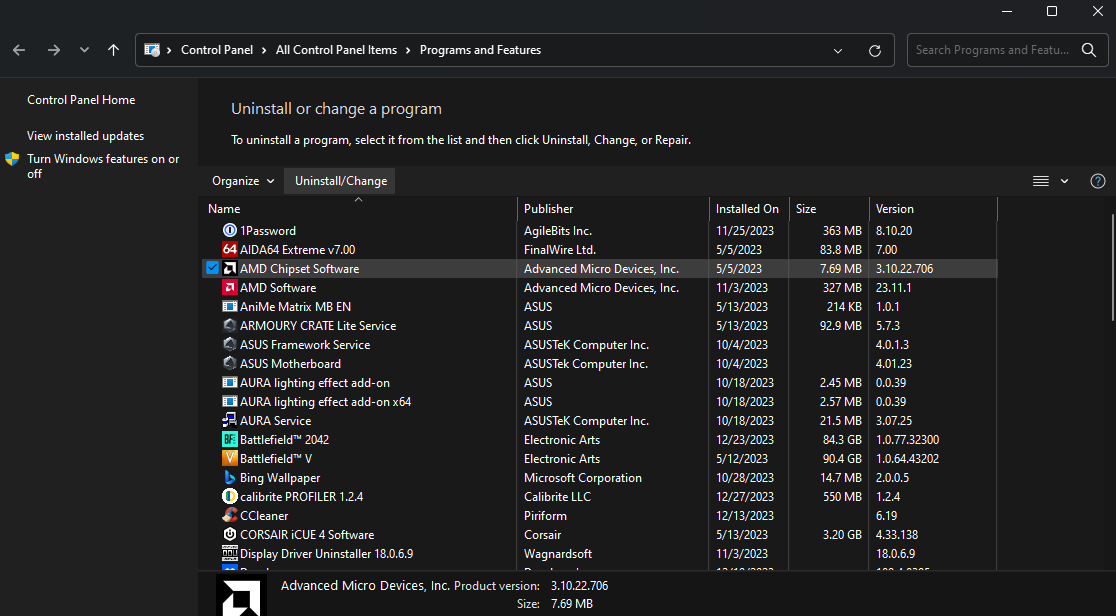
Task: Open View installed updates link
Action: click(85, 136)
